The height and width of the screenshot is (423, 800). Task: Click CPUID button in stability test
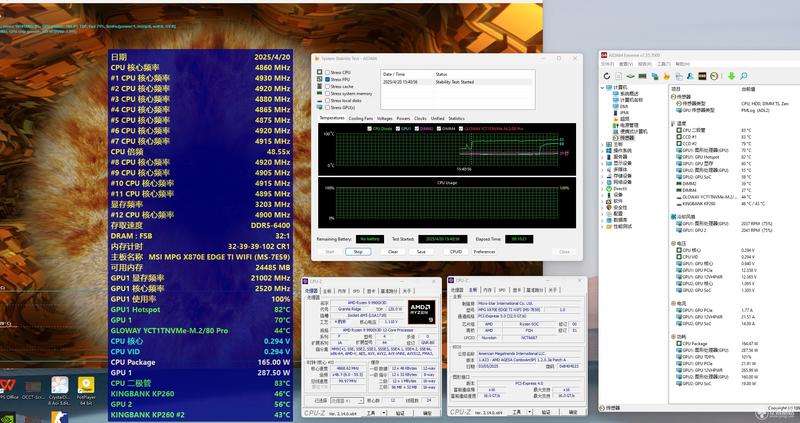tap(456, 252)
